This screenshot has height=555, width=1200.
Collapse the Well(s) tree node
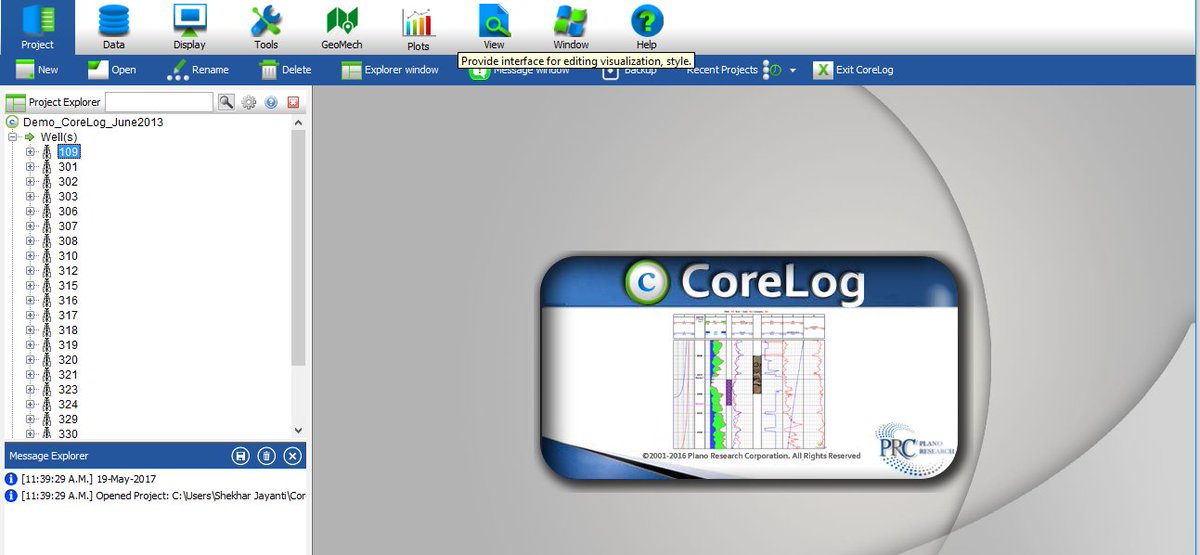point(12,137)
